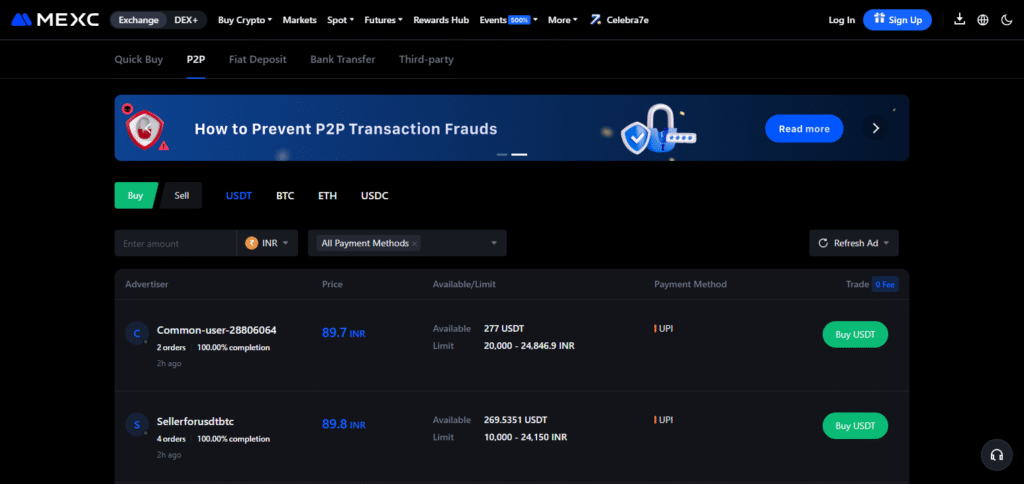This screenshot has height=484, width=1024.
Task: Select the USDC coin tab
Action: coord(374,195)
